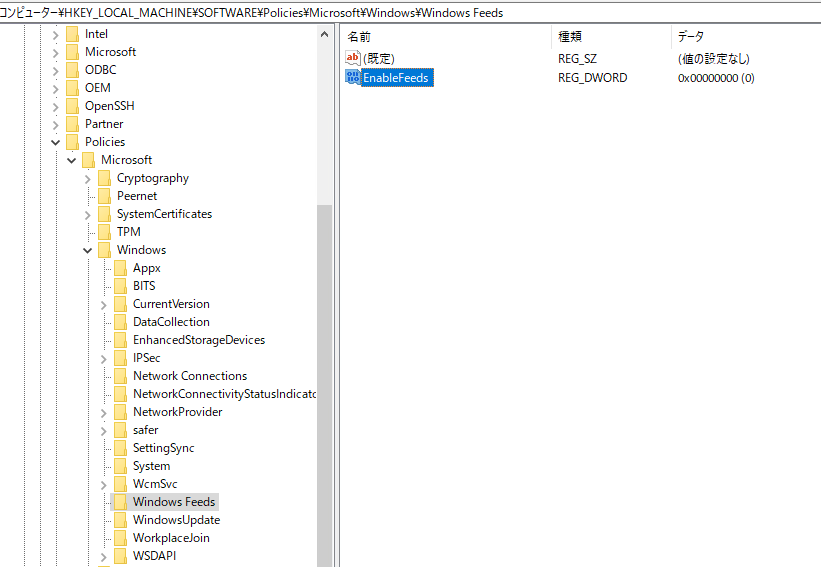Select the Windows Feeds key
This screenshot has height=567, width=821.
point(174,502)
